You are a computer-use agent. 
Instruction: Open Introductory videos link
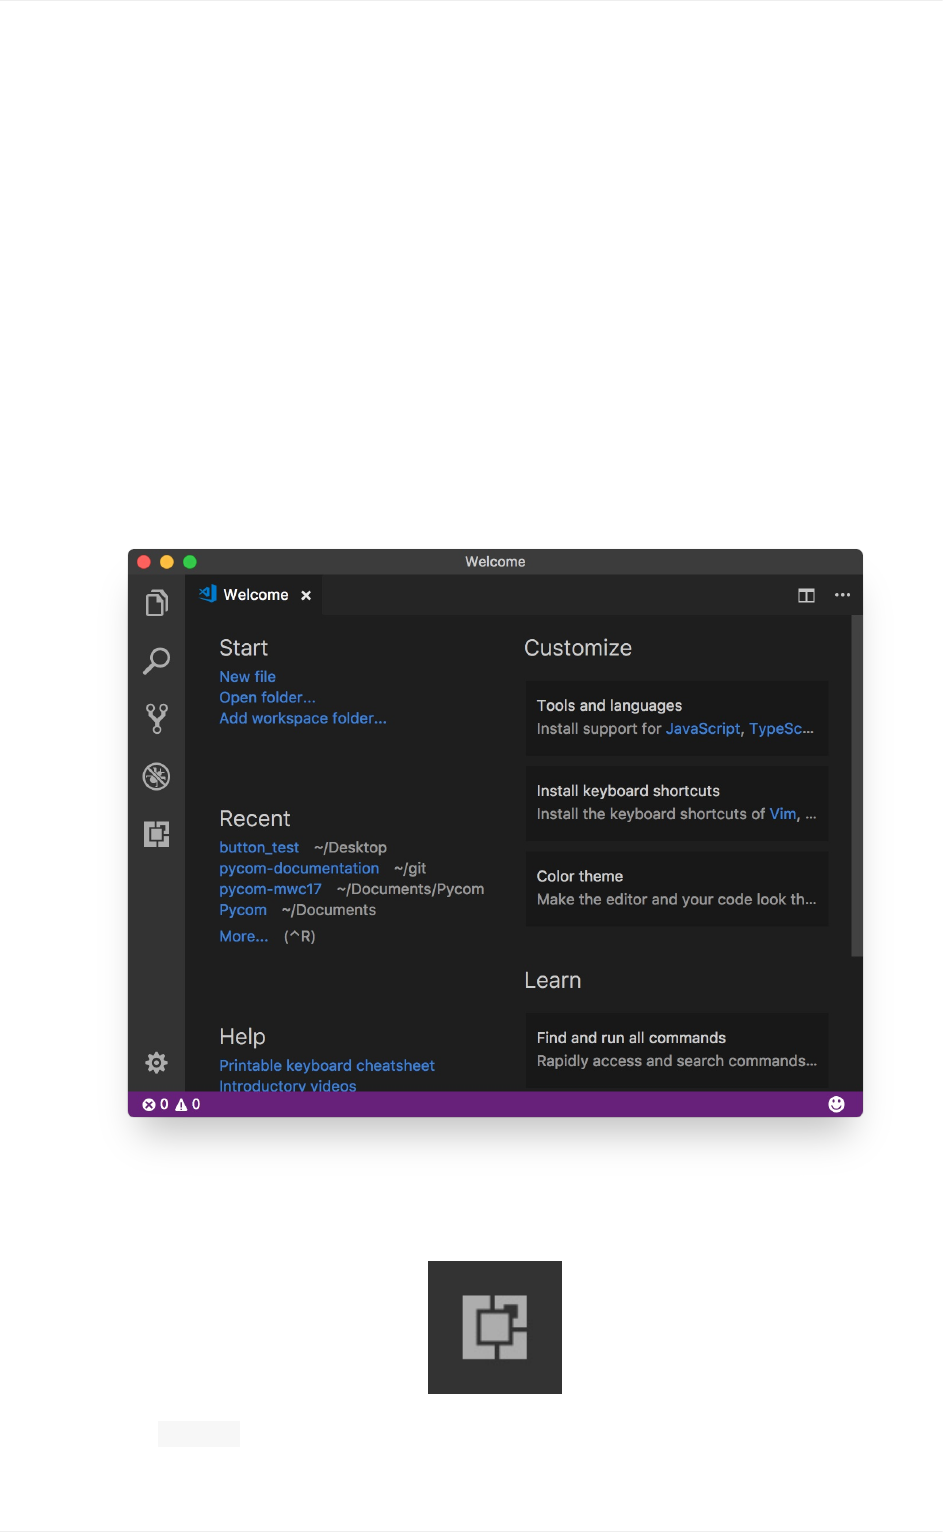pos(288,1085)
